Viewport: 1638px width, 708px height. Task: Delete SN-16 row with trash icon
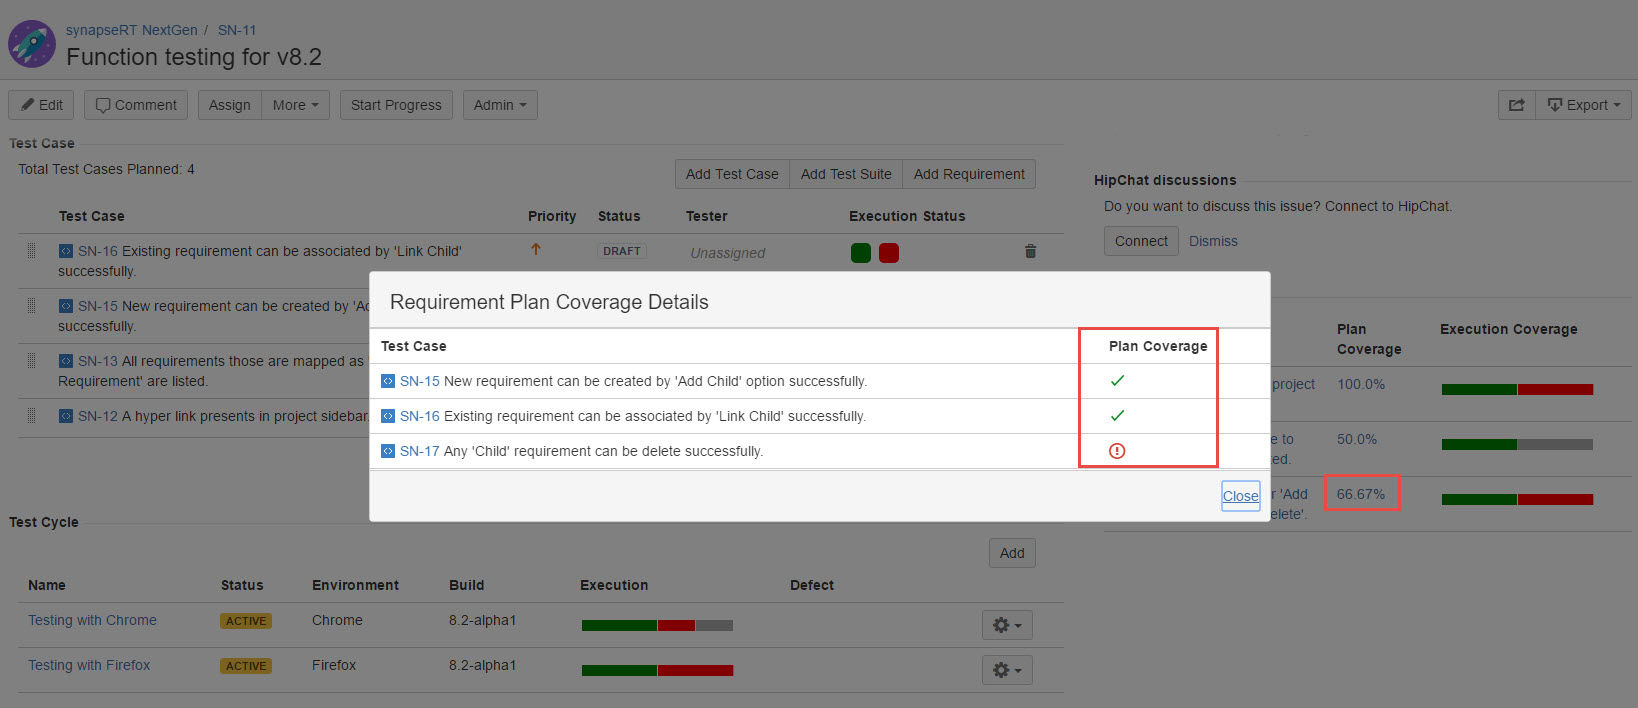[x=1030, y=251]
